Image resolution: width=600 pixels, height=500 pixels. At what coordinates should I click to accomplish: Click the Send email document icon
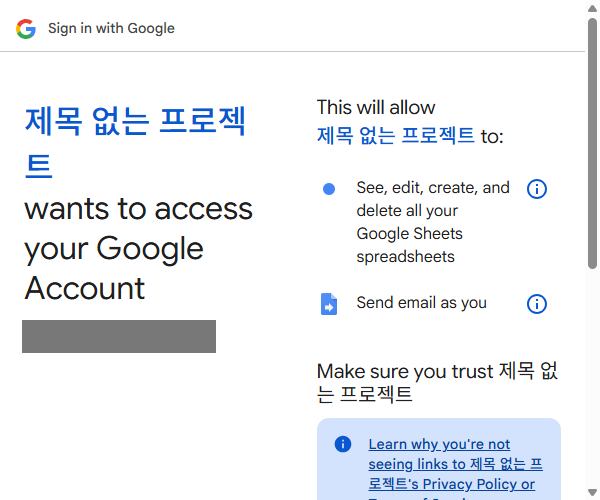coord(329,304)
